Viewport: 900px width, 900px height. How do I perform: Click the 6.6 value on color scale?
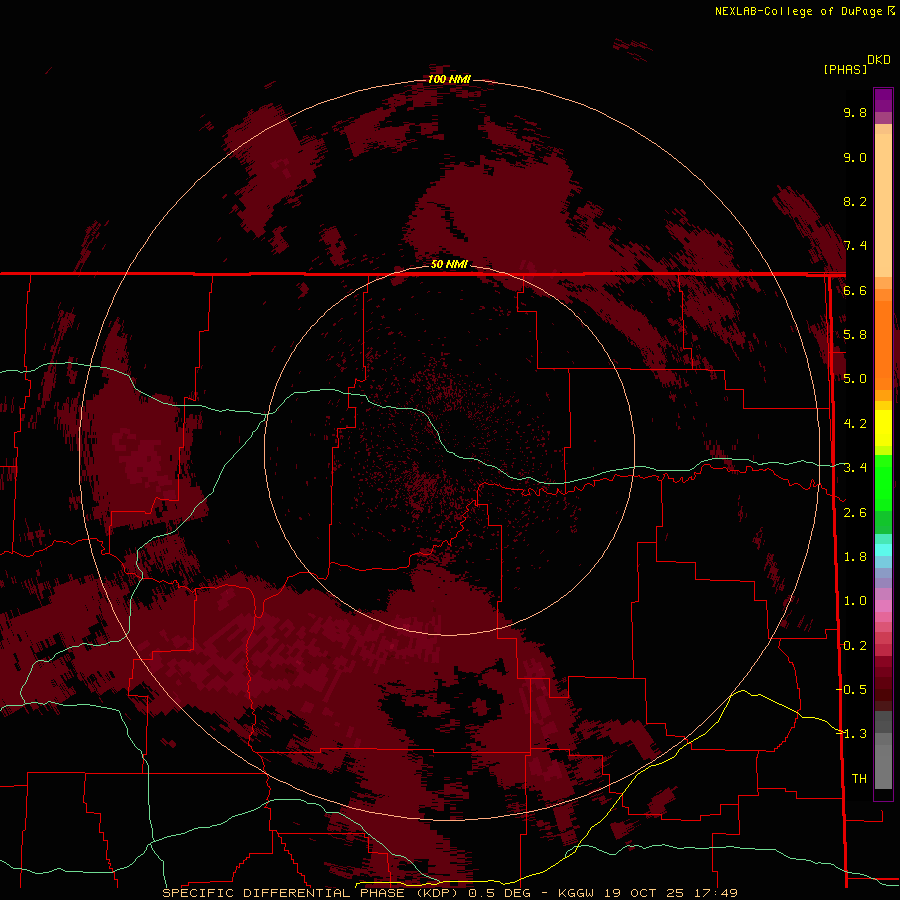(x=855, y=290)
